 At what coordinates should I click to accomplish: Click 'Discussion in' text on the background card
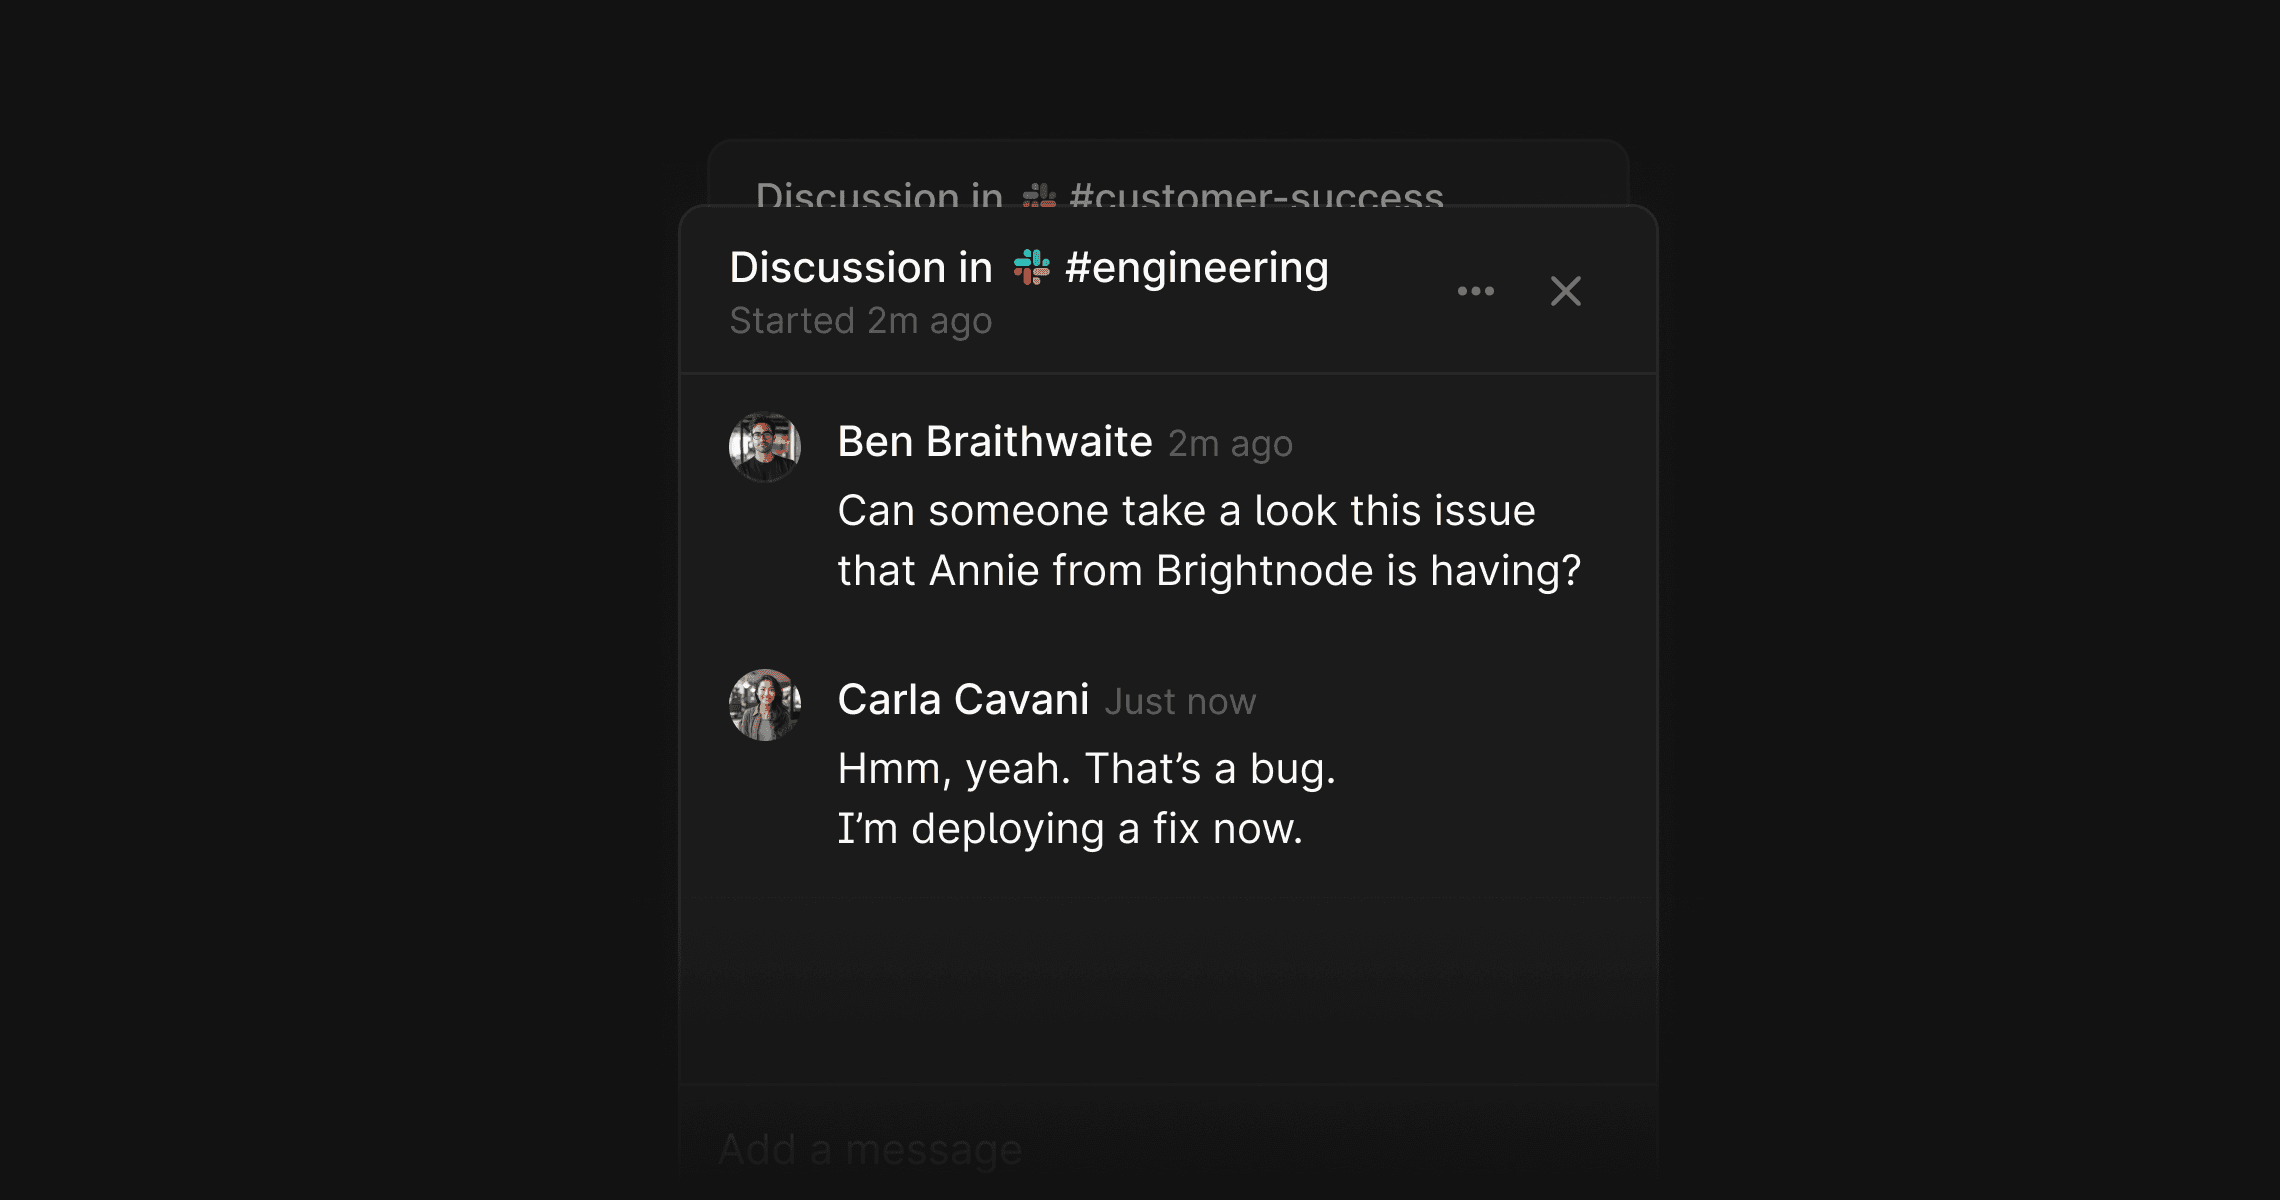tap(878, 194)
